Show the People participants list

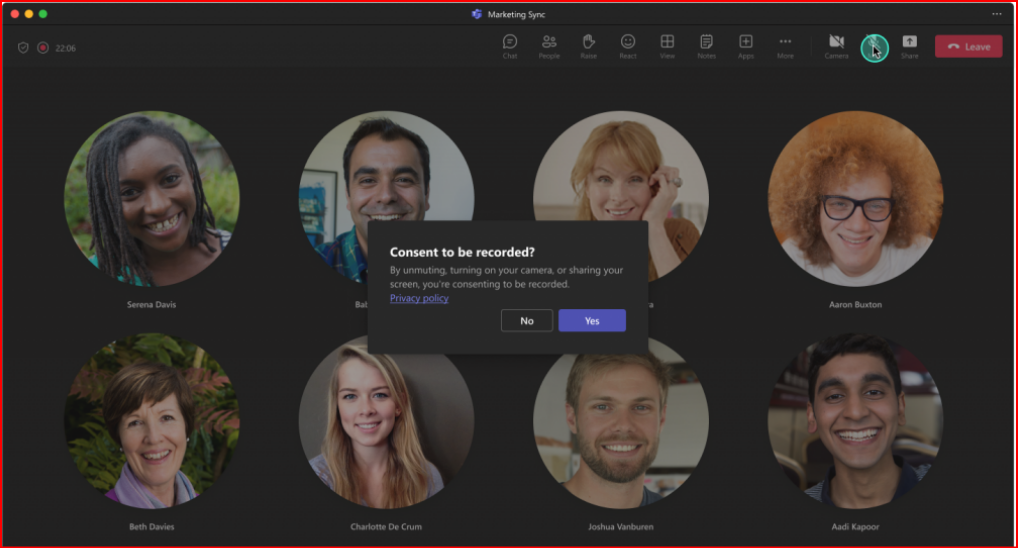(549, 45)
